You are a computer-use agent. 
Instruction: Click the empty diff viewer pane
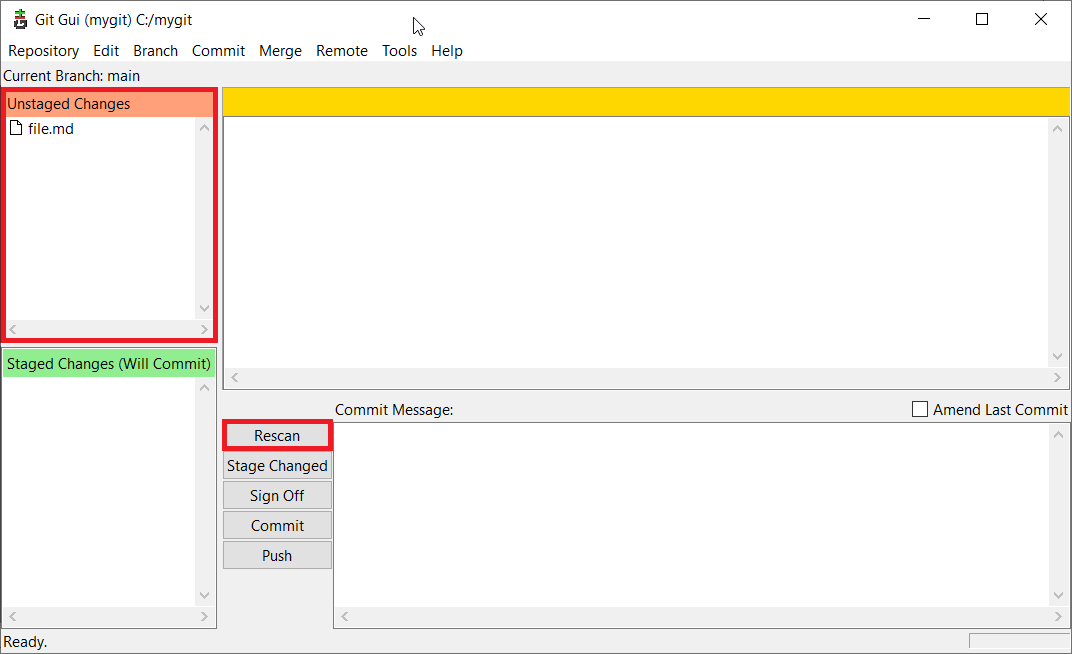636,243
